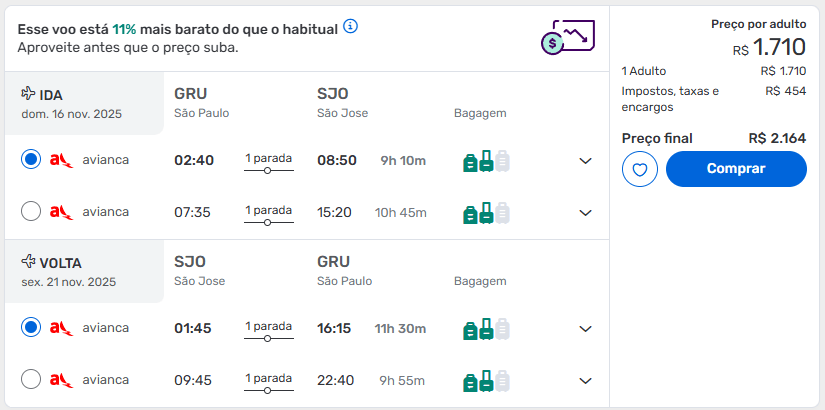825x410 pixels.
Task: Click the price drop chart icon
Action: click(568, 37)
